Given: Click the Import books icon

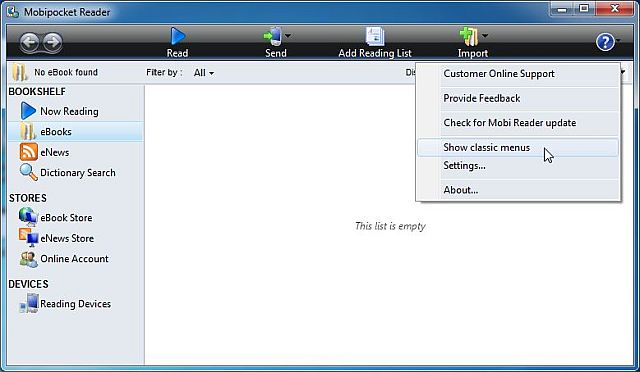Looking at the screenshot, I should 469,36.
